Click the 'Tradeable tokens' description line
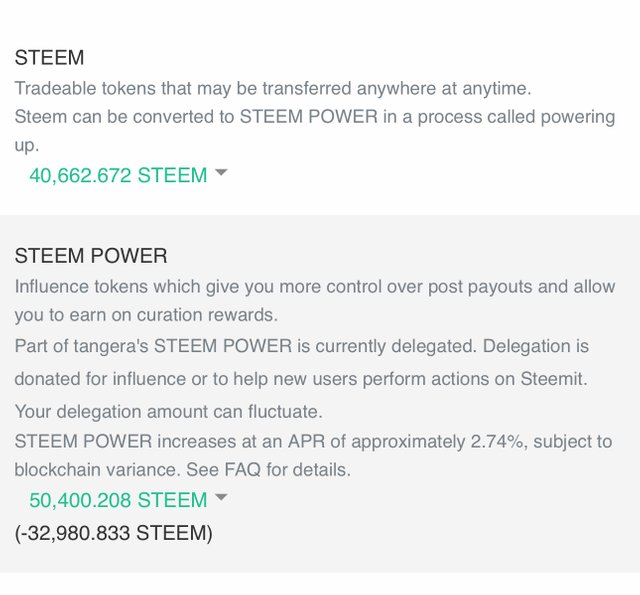 (x=273, y=89)
